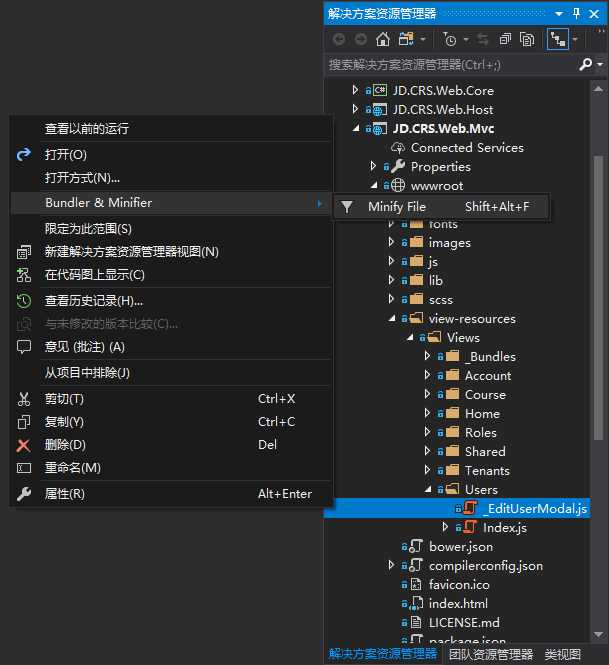Click the vertical scrollbar thumb
609x665 pixels.
tap(598, 298)
